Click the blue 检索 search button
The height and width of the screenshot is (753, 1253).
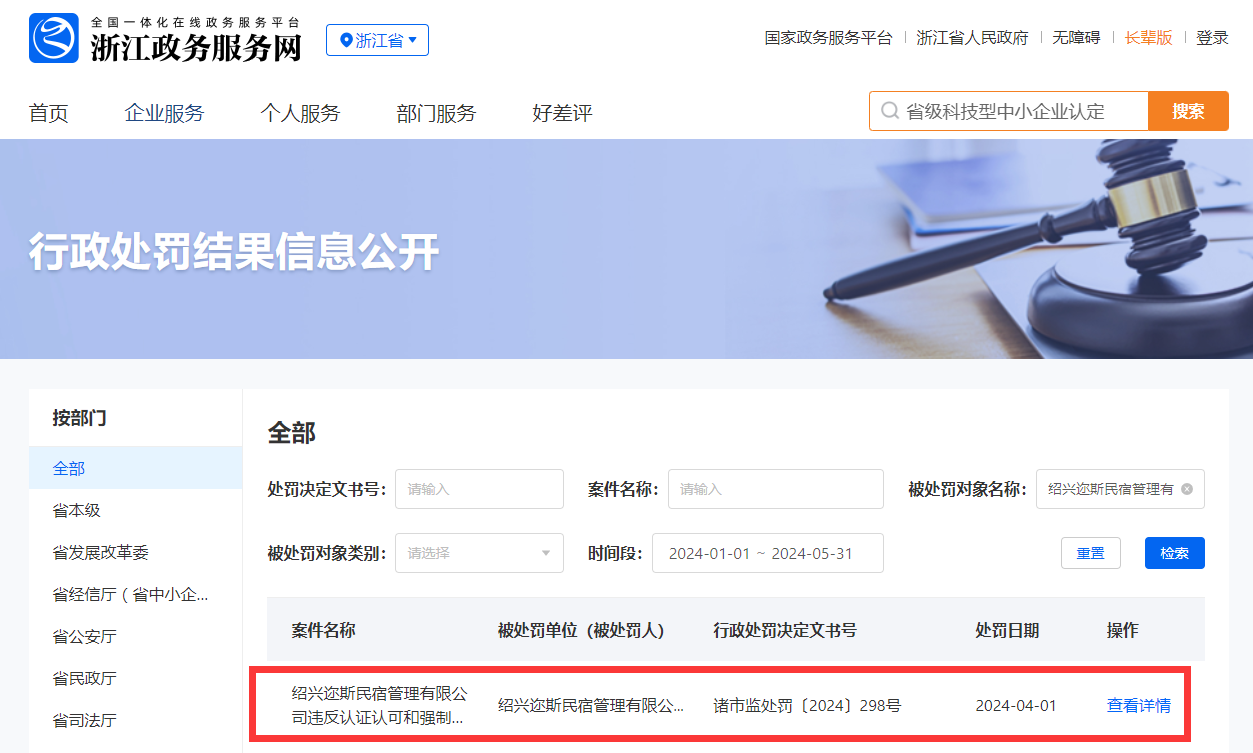click(x=1174, y=553)
